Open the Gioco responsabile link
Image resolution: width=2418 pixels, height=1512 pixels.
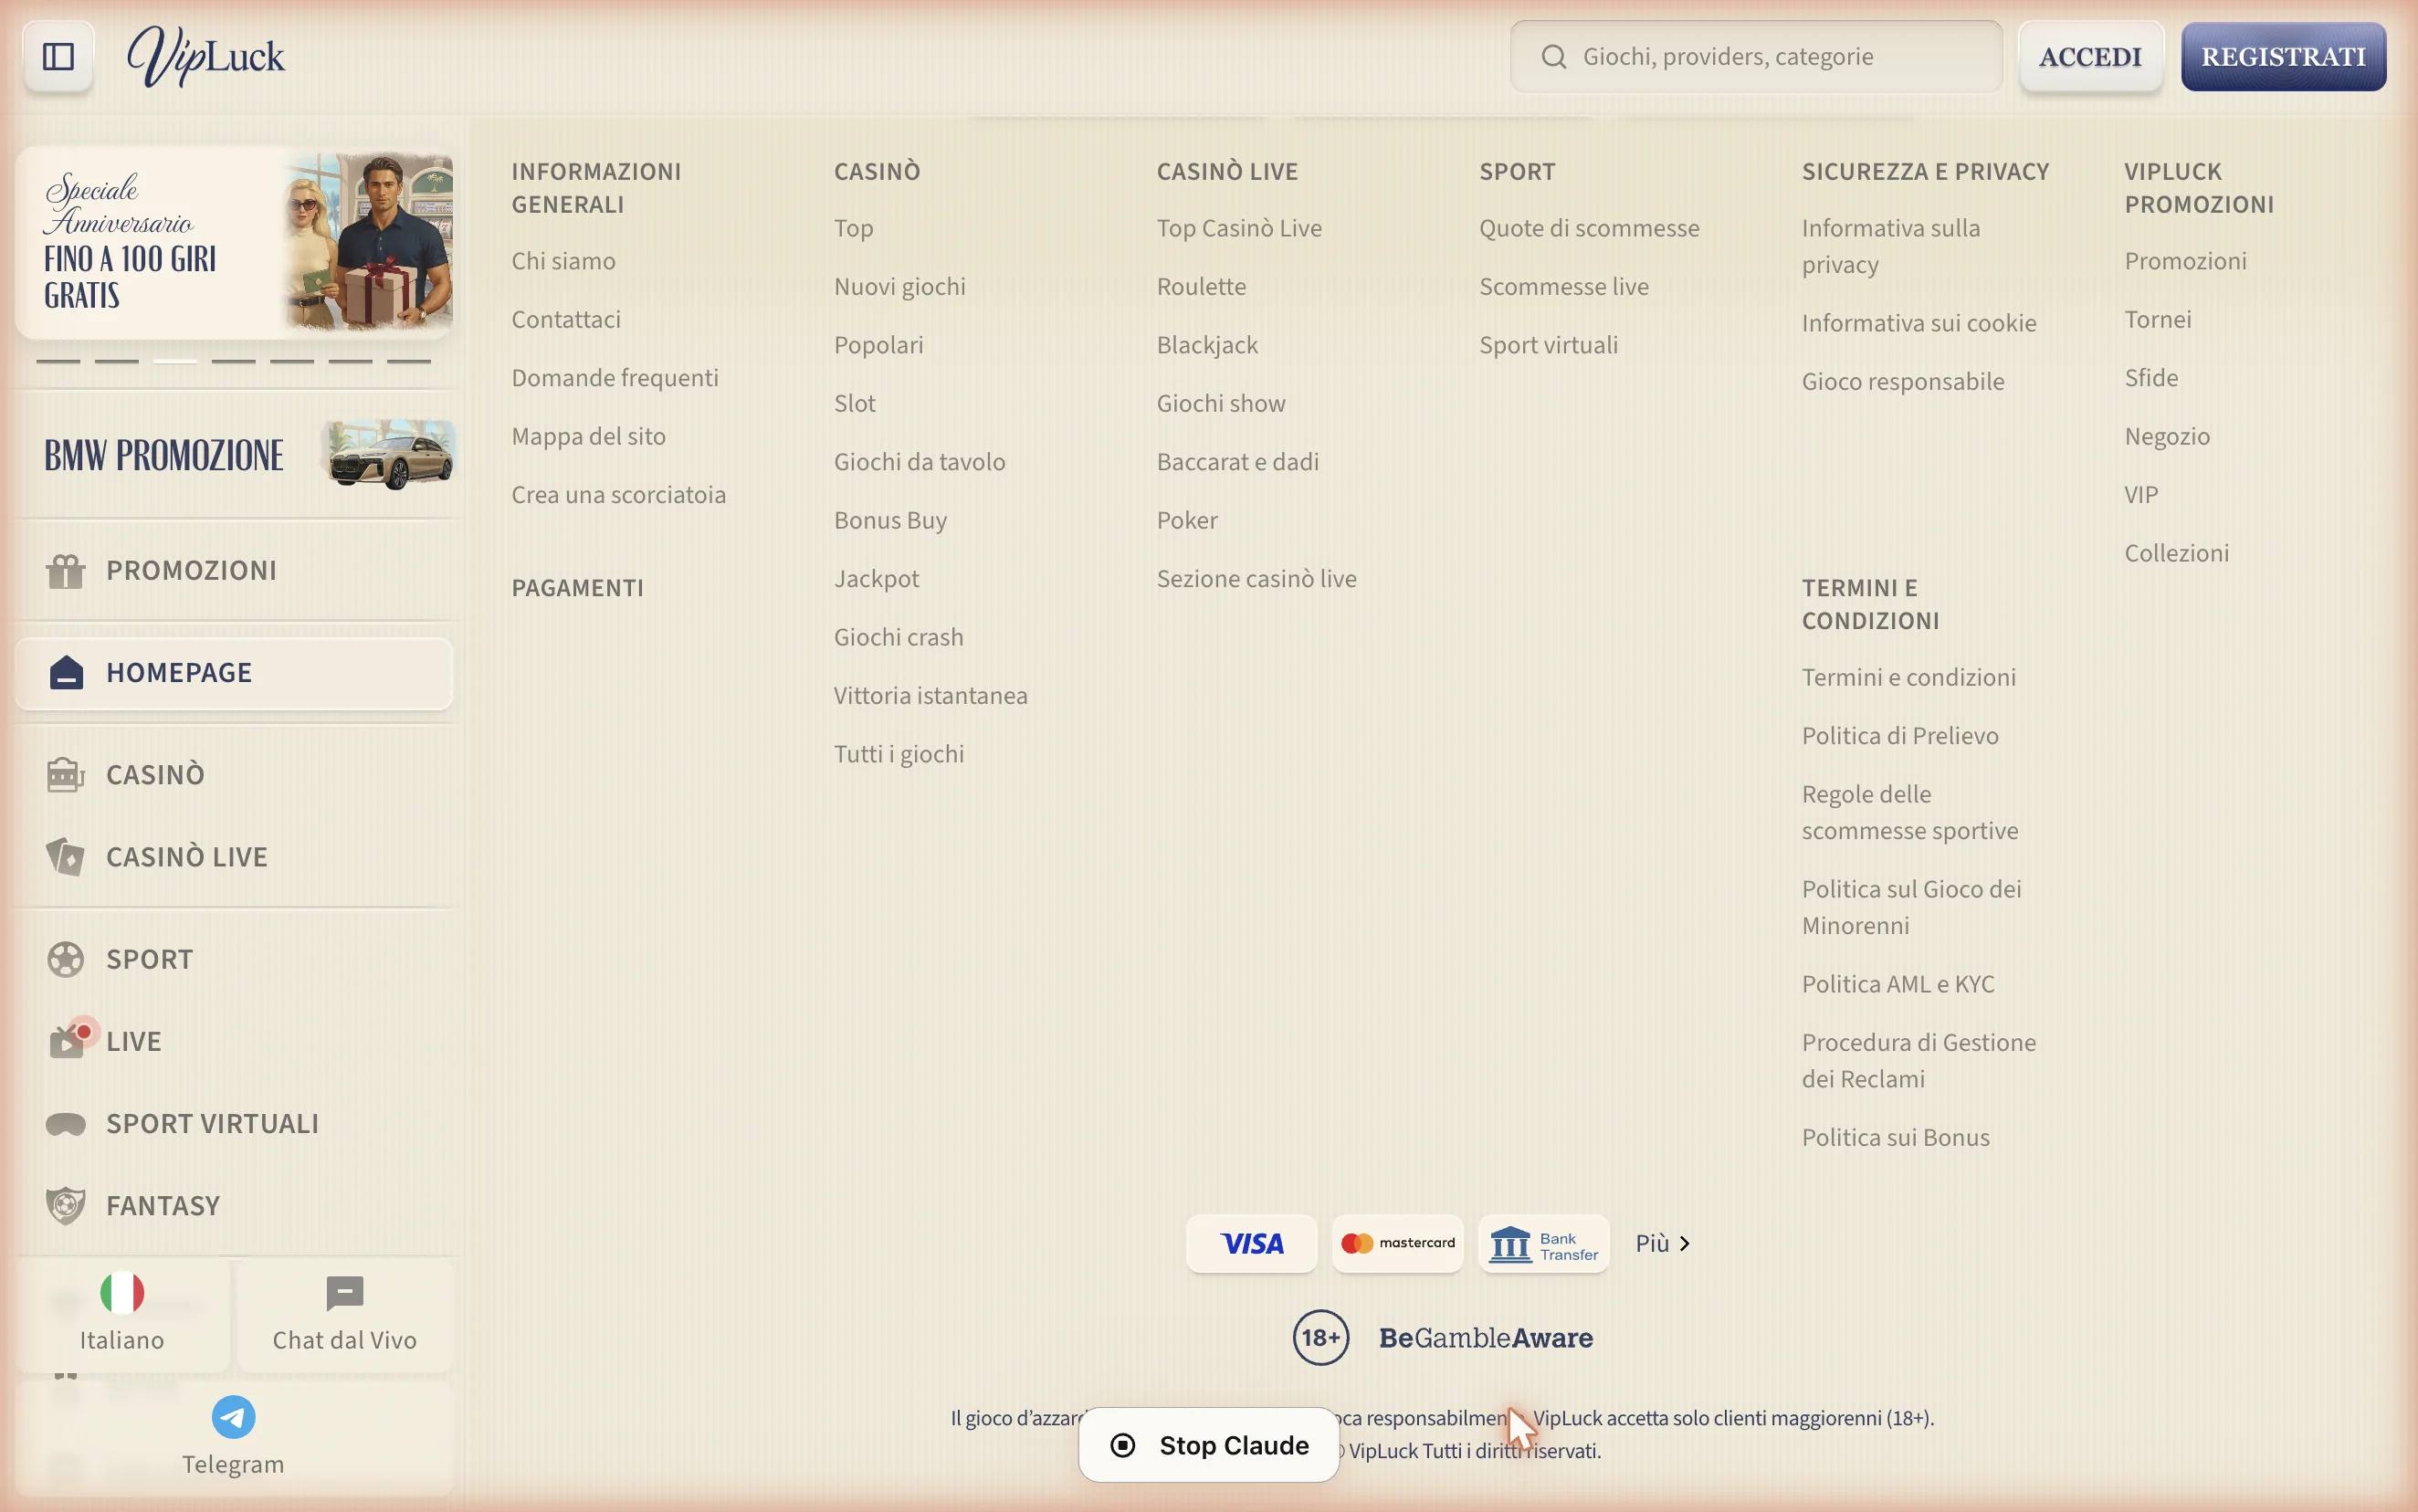[x=1902, y=382]
